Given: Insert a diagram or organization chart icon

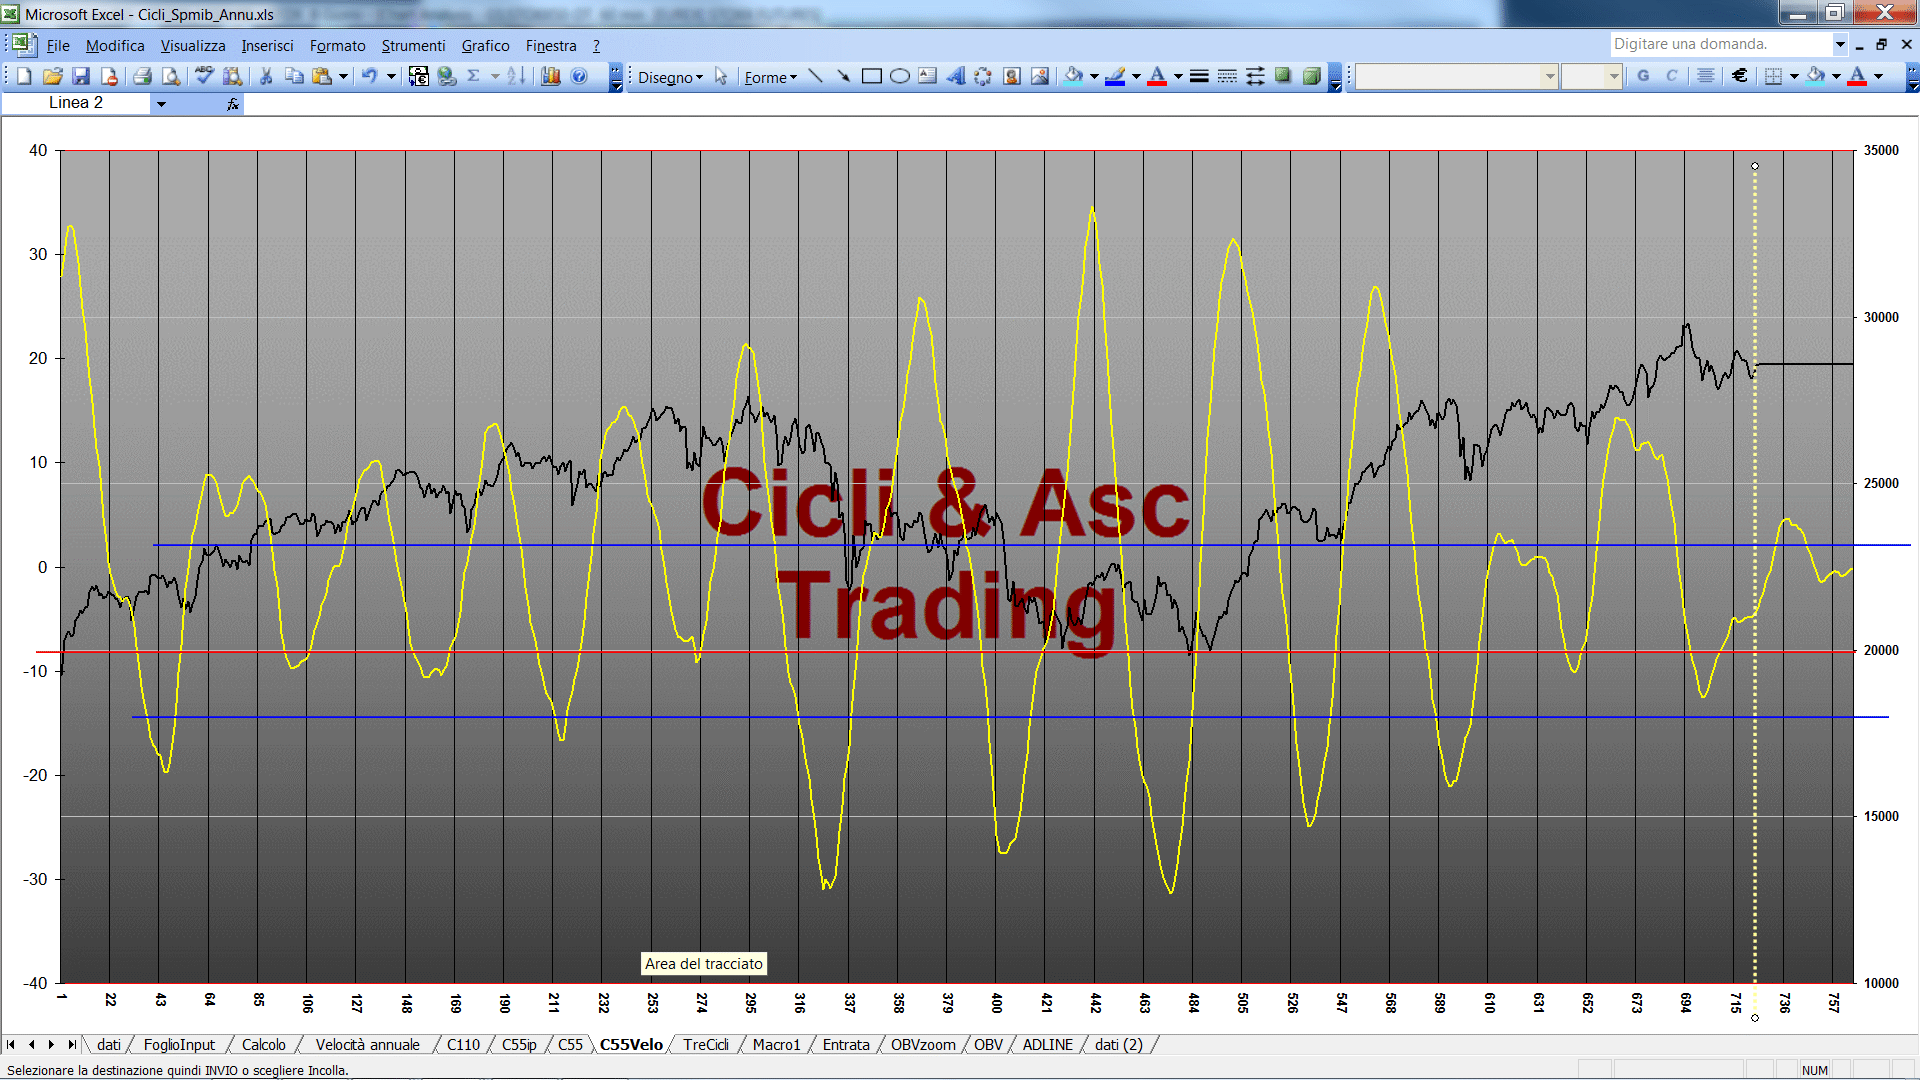Looking at the screenshot, I should point(983,76).
